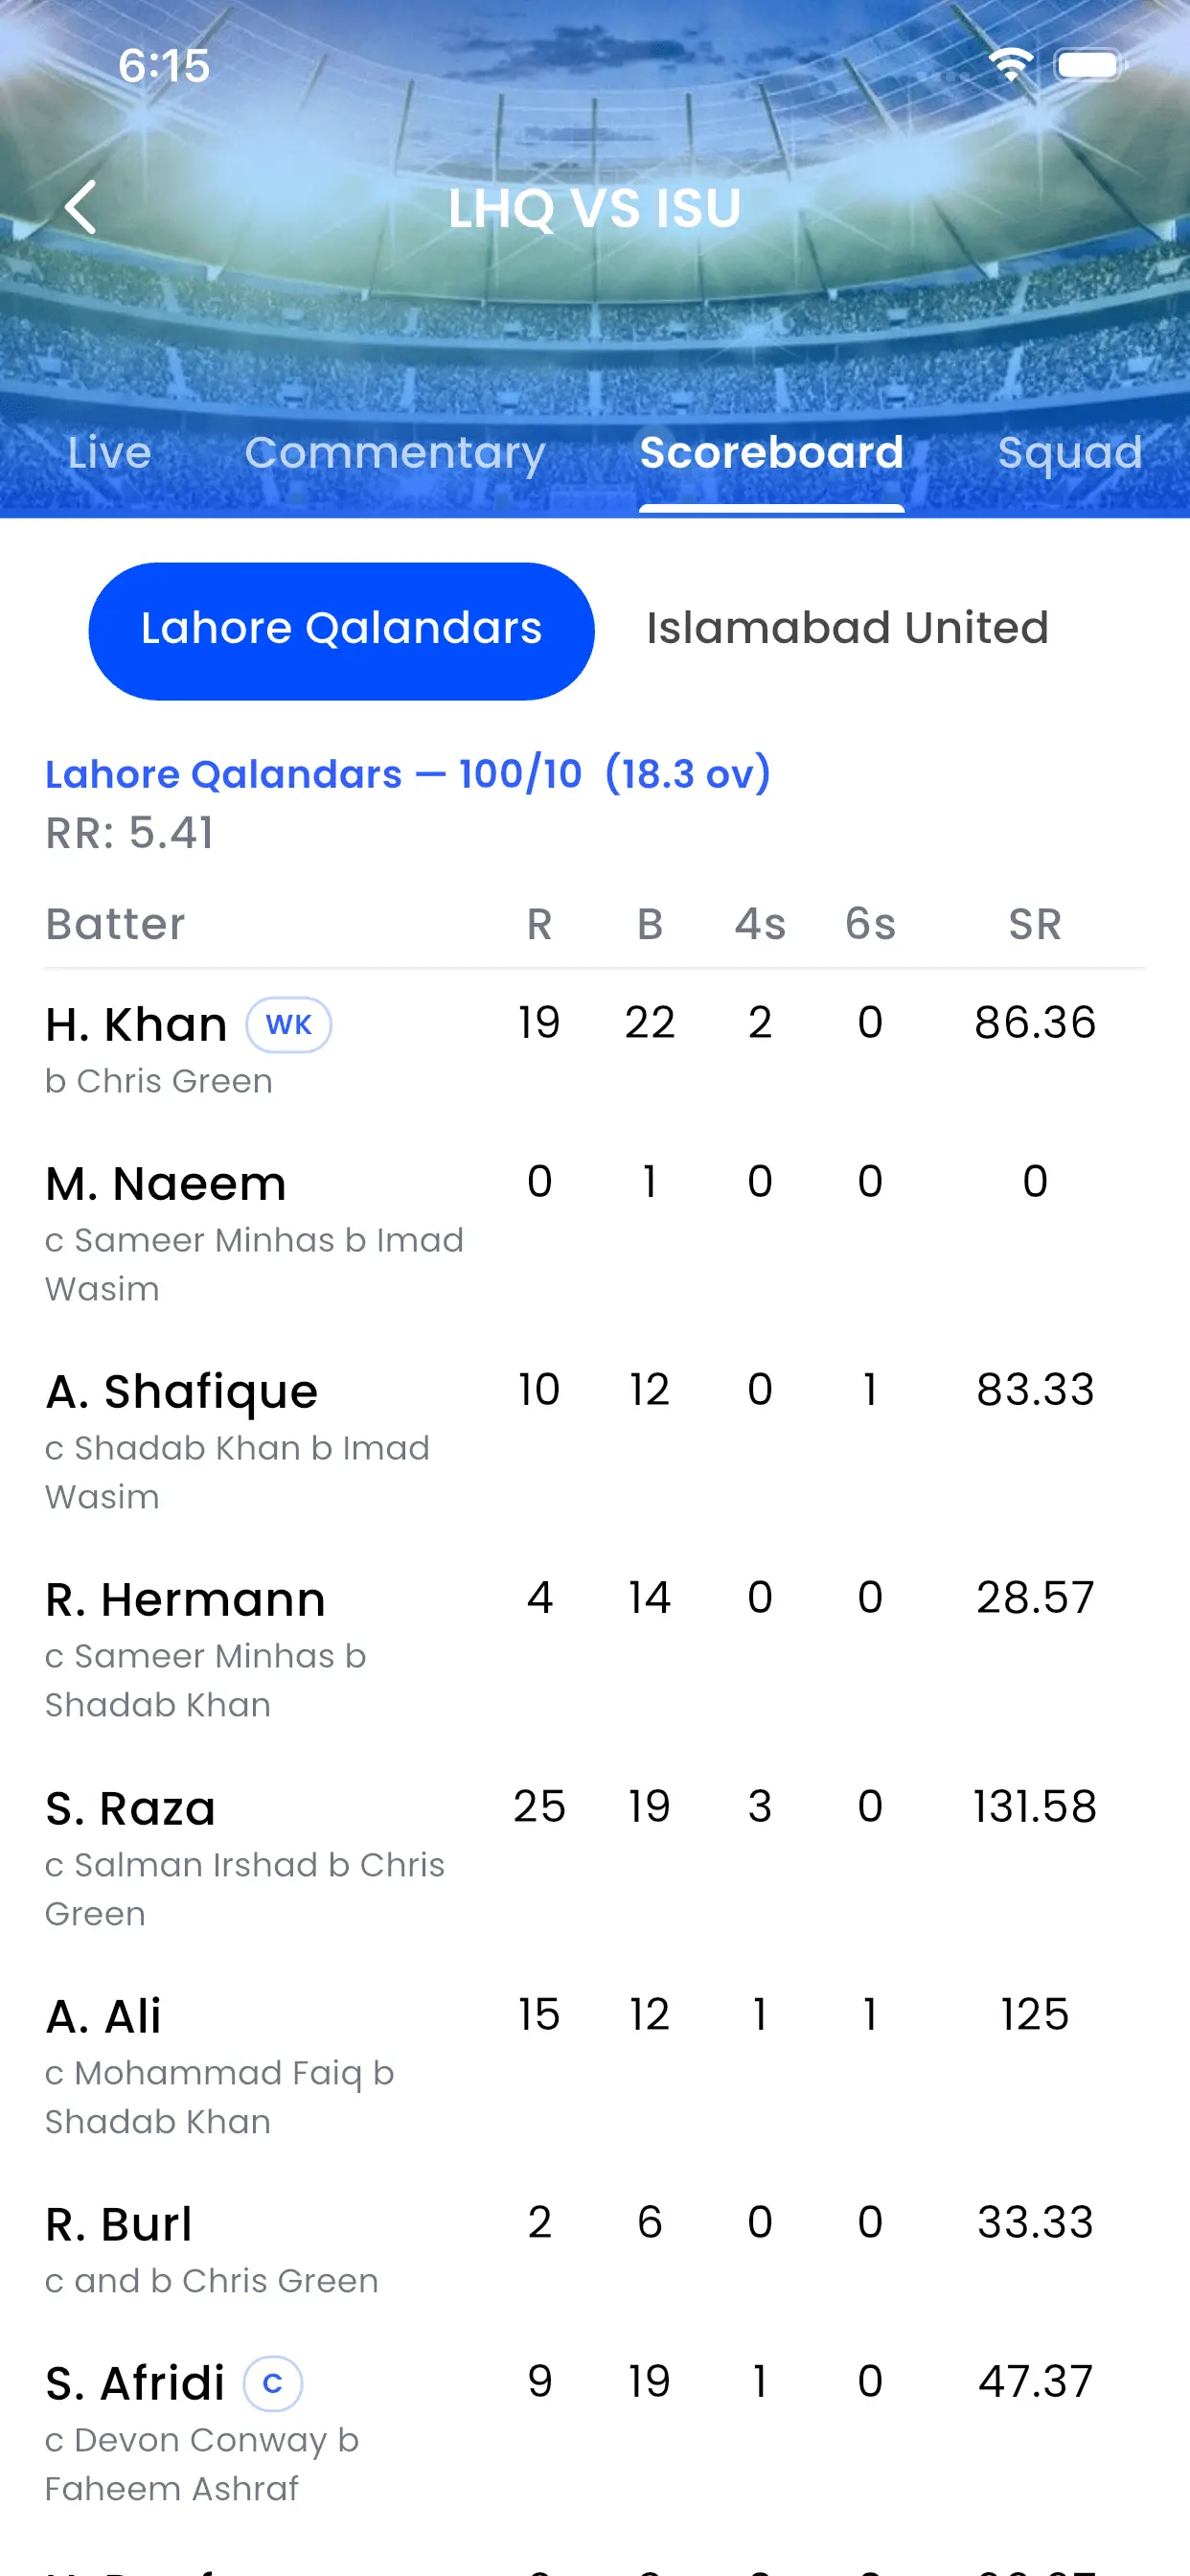Tap the back arrow to exit match view

81,208
